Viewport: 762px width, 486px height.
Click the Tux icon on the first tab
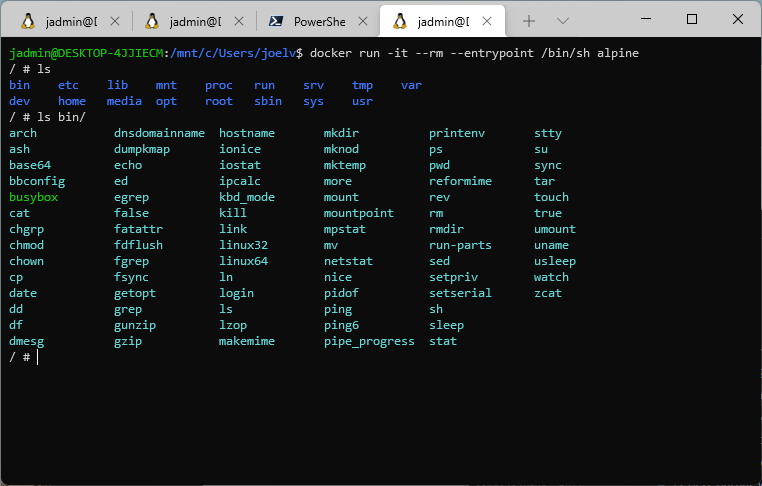tap(27, 21)
